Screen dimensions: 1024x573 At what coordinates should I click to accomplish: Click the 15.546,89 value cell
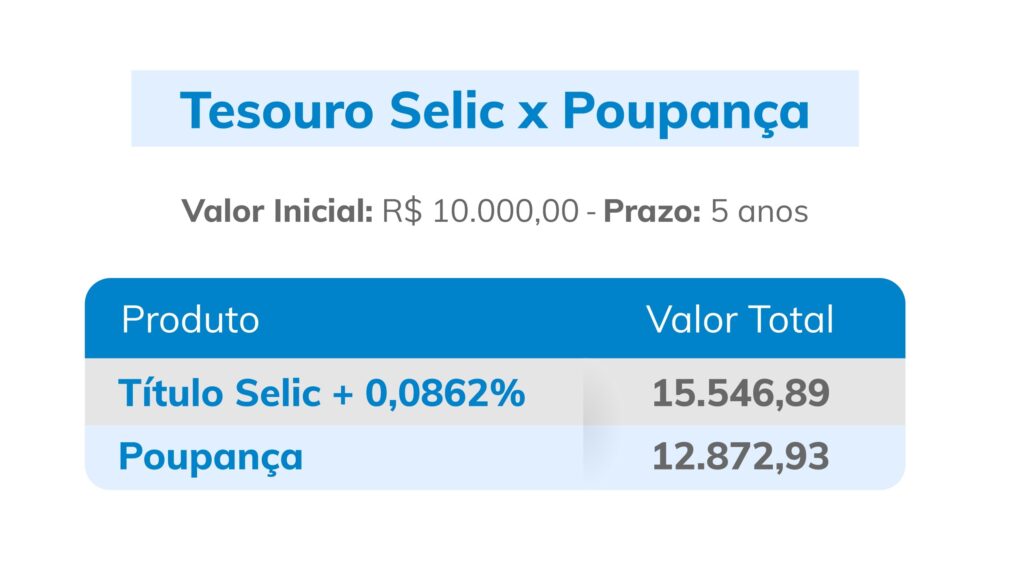point(741,393)
